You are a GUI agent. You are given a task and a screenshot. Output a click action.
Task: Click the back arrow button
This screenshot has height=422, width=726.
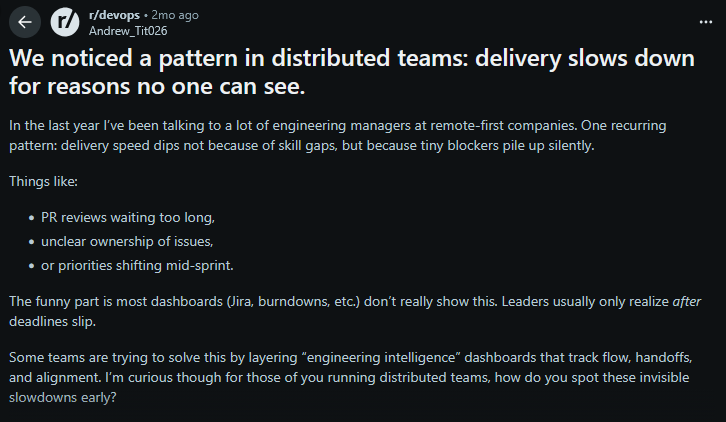(x=24, y=21)
